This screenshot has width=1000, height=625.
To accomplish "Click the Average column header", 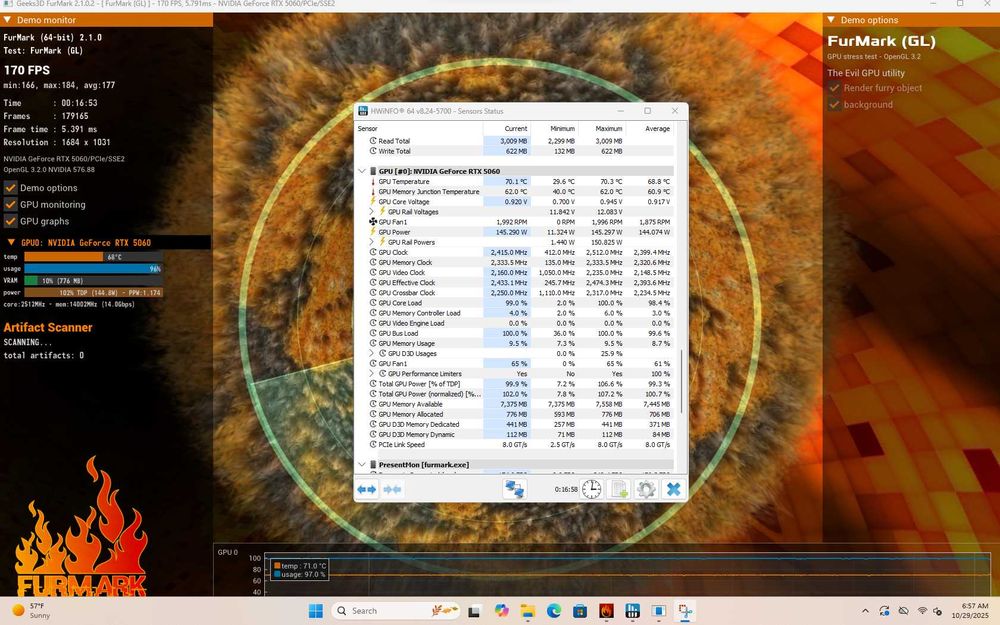I will tap(657, 128).
